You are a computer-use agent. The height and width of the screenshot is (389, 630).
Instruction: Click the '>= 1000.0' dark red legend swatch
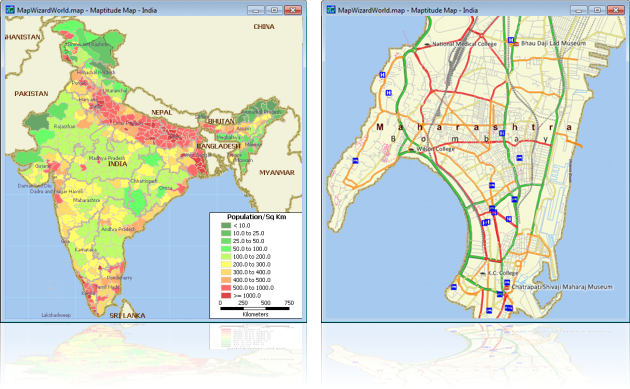226,295
